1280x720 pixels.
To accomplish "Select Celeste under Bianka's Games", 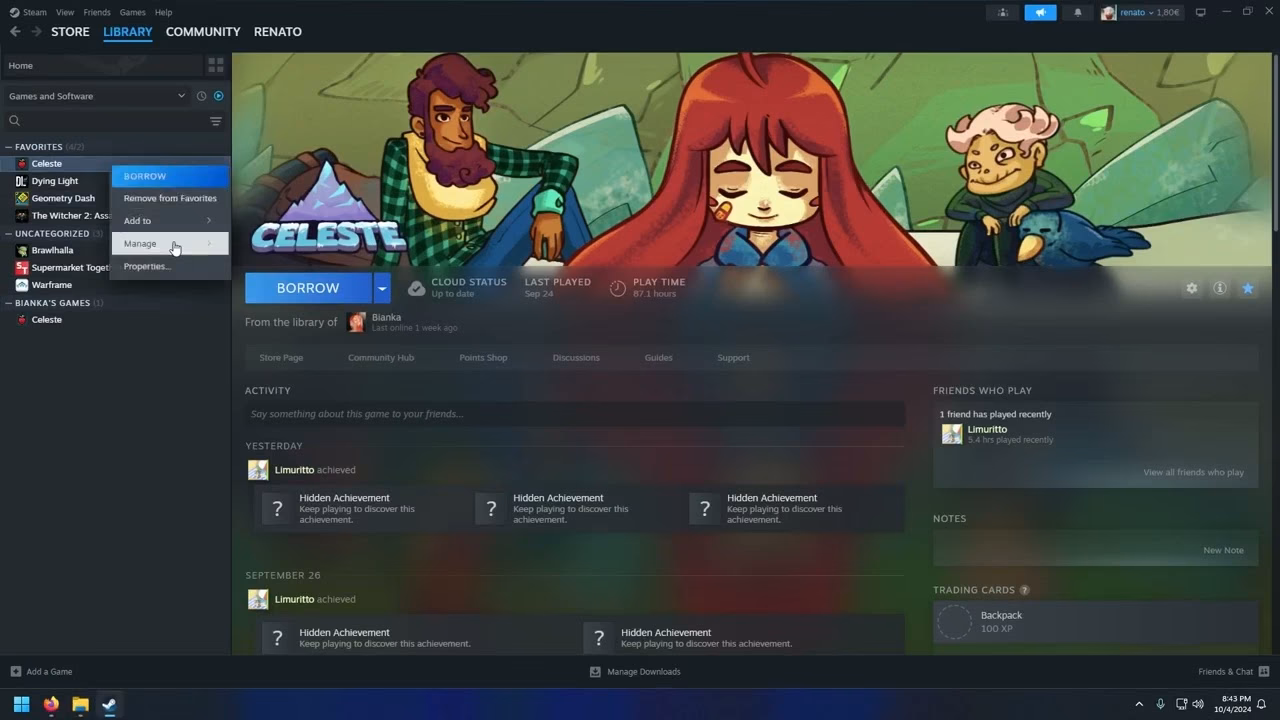I will (x=47, y=320).
